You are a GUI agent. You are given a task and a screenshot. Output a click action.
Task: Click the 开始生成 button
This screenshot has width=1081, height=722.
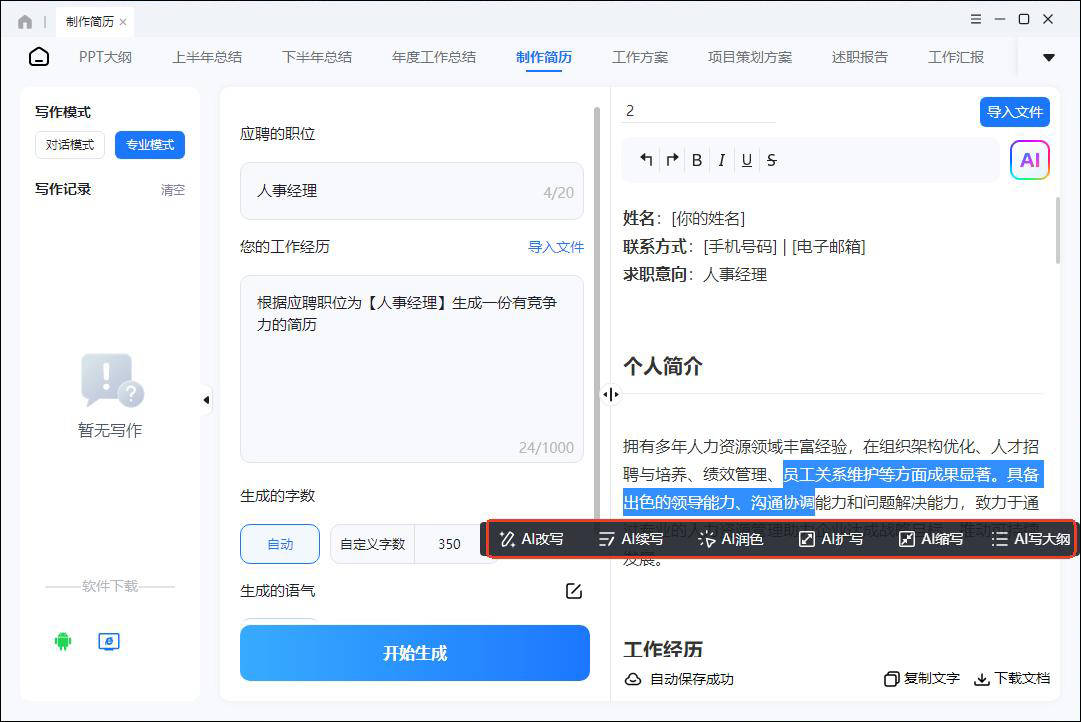point(414,653)
